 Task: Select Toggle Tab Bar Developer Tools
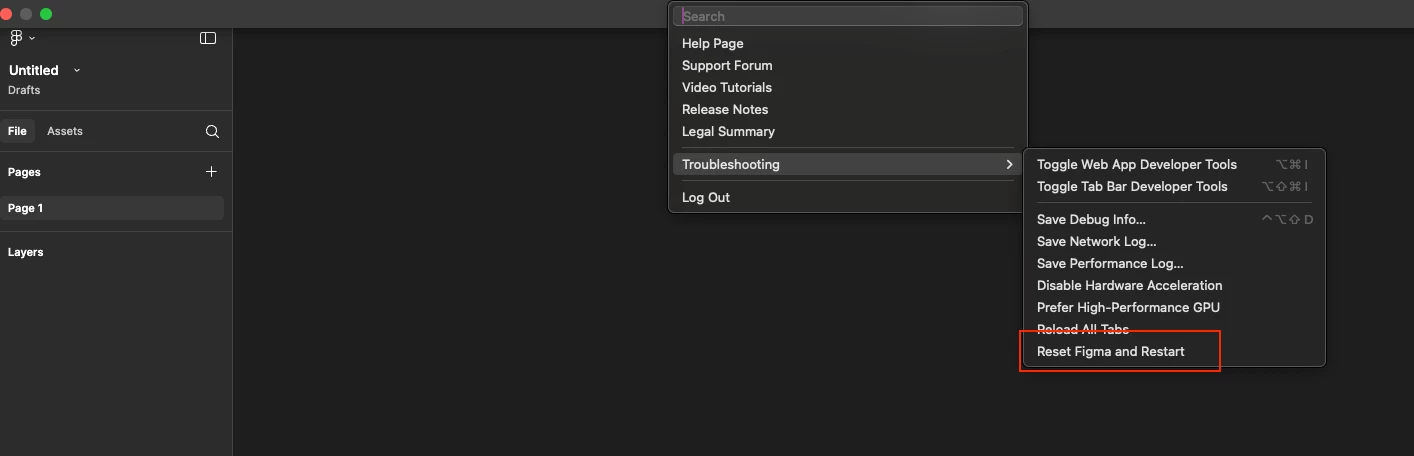1174,186
